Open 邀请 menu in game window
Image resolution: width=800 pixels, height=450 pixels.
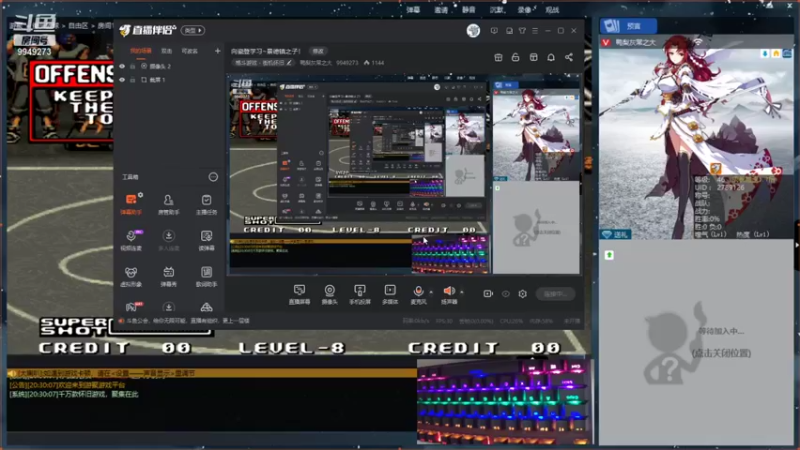coord(441,10)
